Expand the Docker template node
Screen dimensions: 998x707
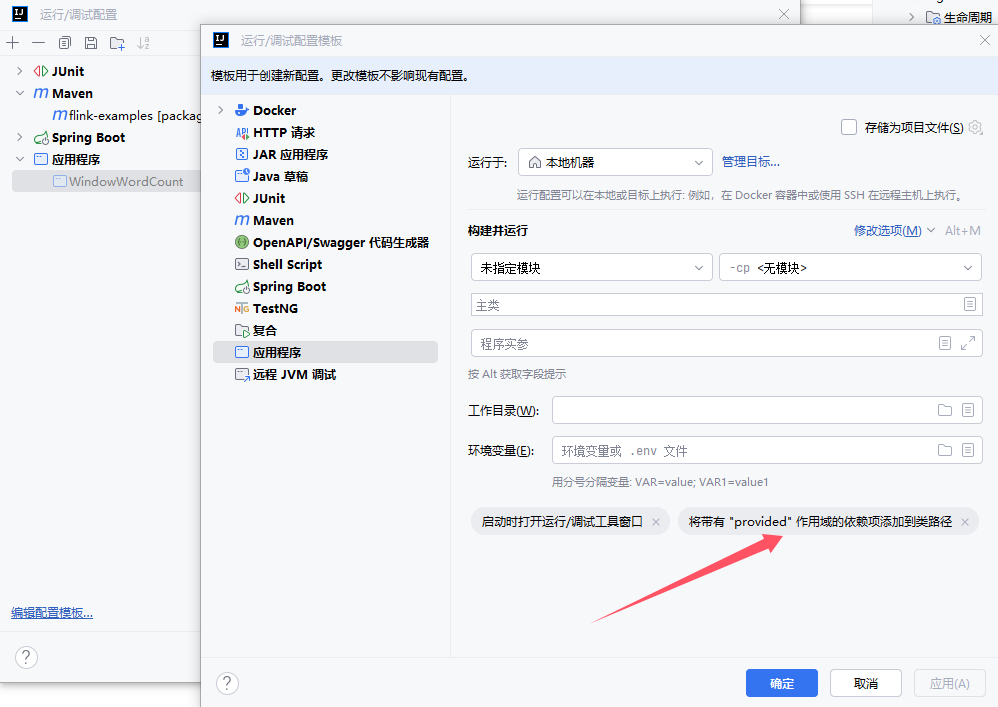point(221,110)
